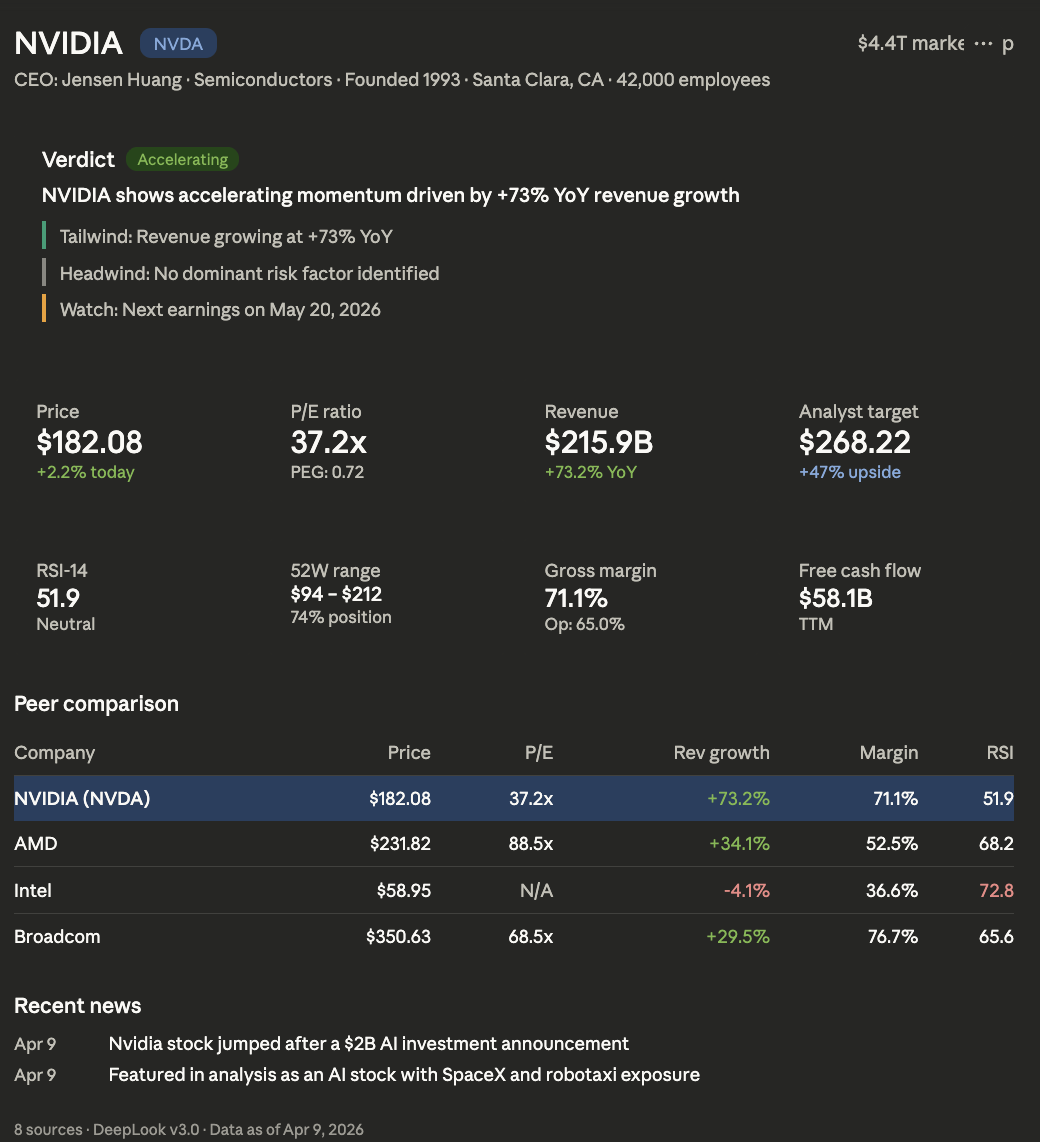Image resolution: width=1040 pixels, height=1142 pixels.
Task: Expand the Recent news section
Action: [77, 1005]
